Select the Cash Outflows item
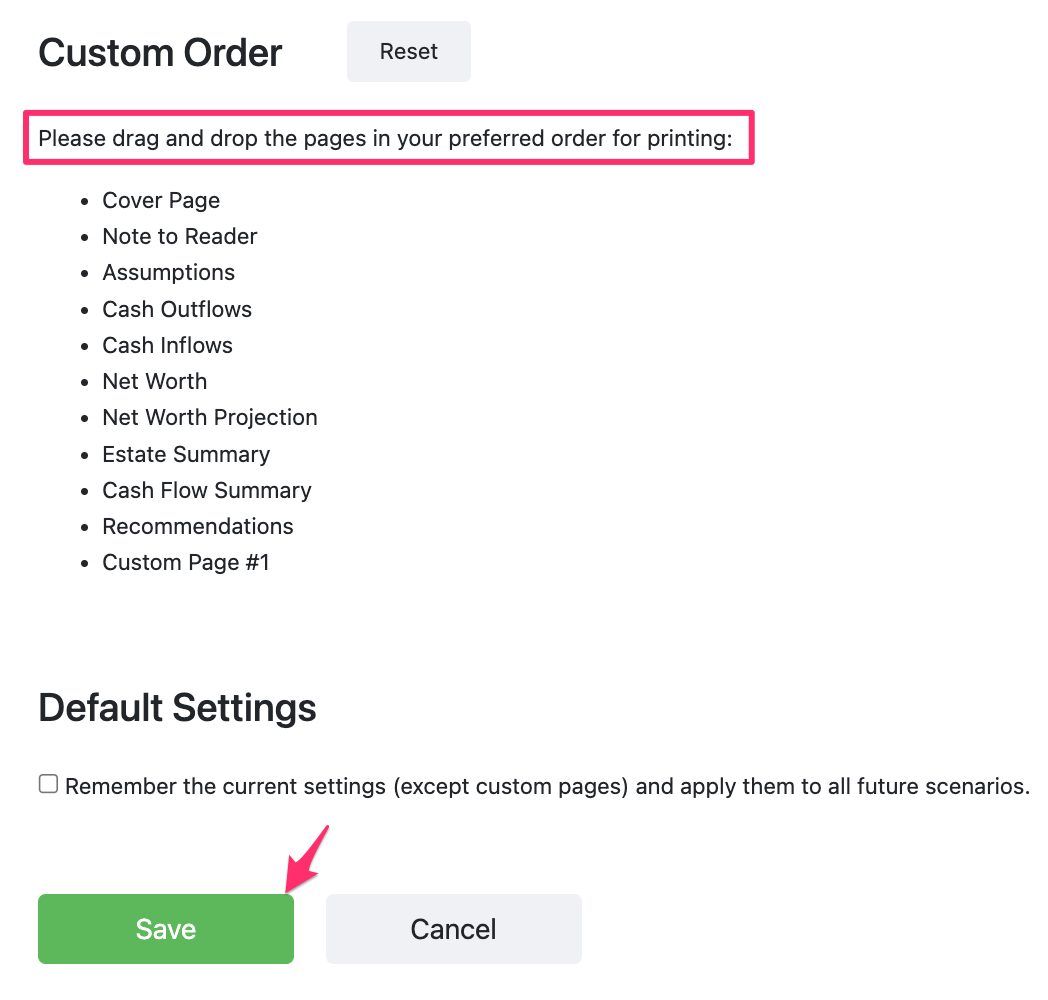Viewport: 1048px width, 1000px height. click(x=177, y=310)
